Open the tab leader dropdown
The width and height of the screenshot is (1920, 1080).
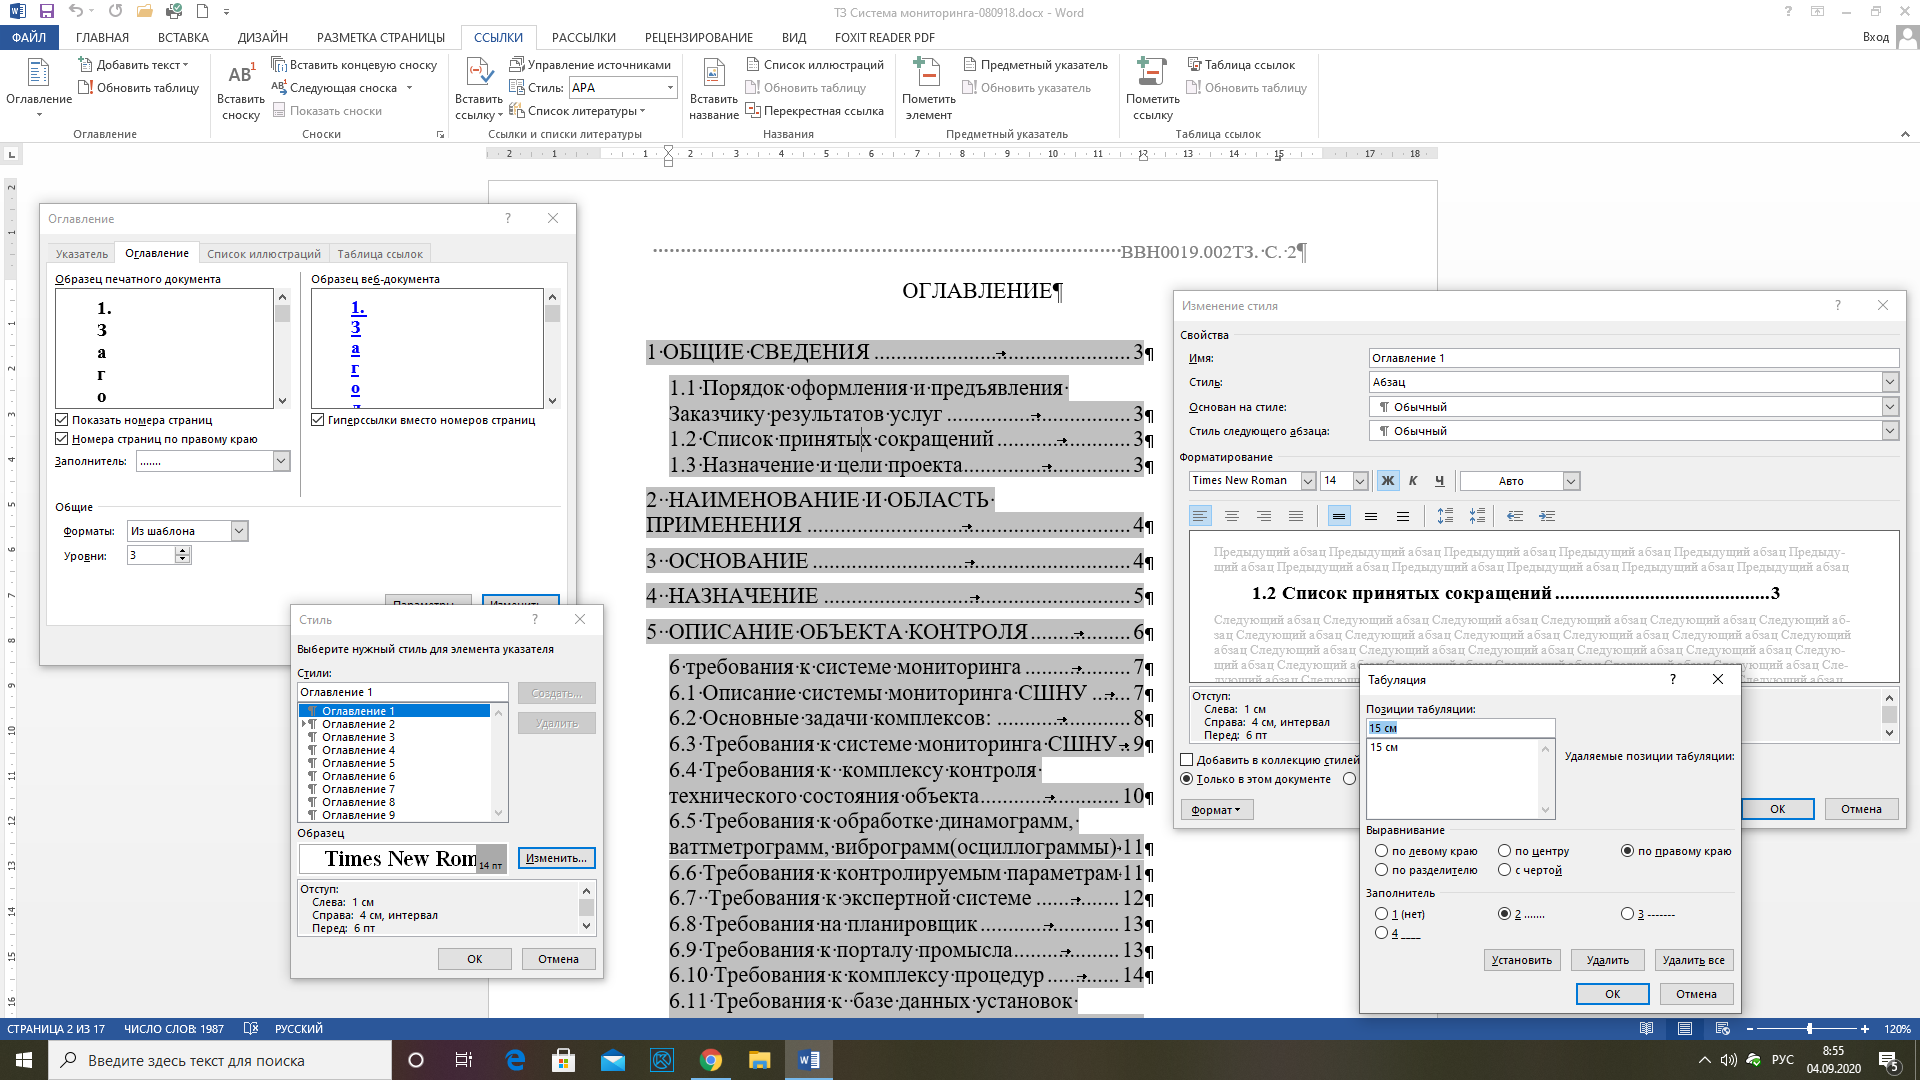tap(281, 461)
